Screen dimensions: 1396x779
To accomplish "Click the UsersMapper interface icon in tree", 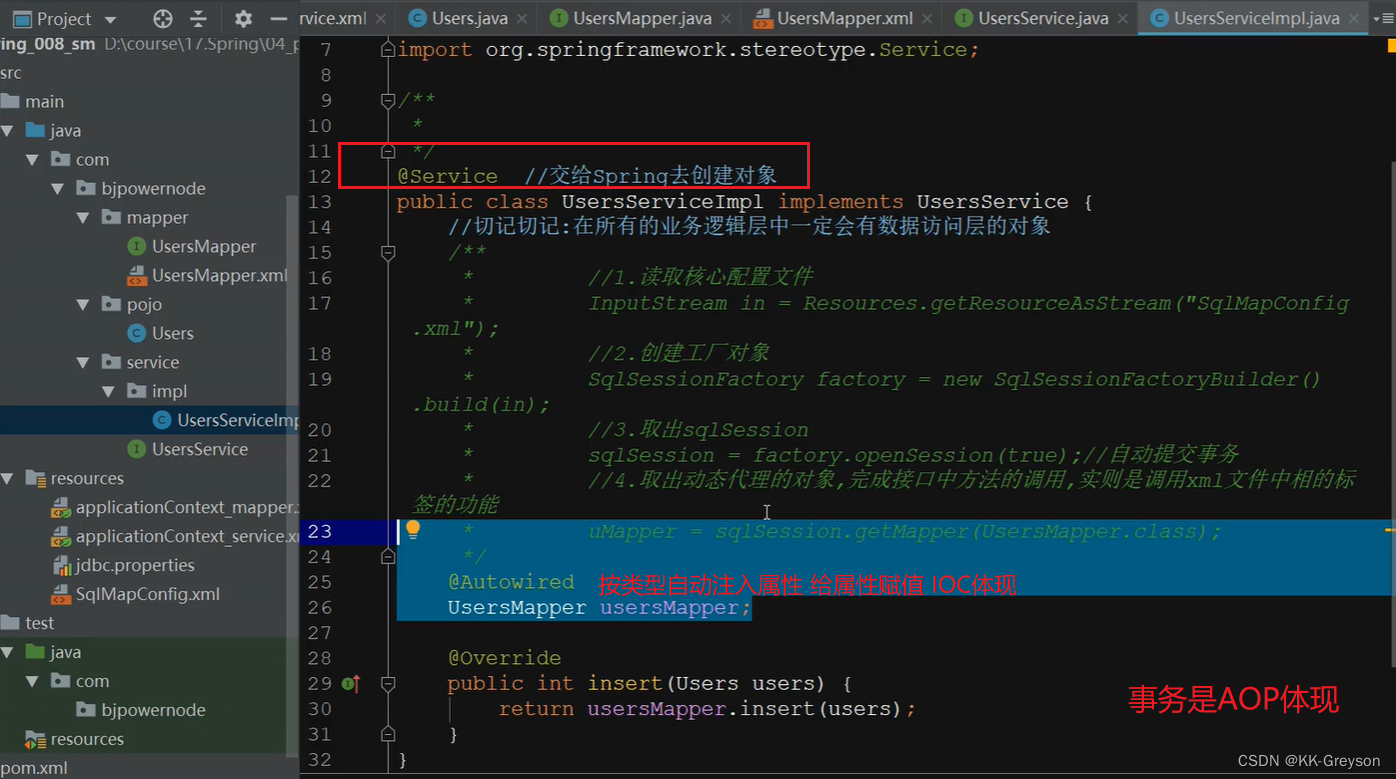I will point(137,247).
